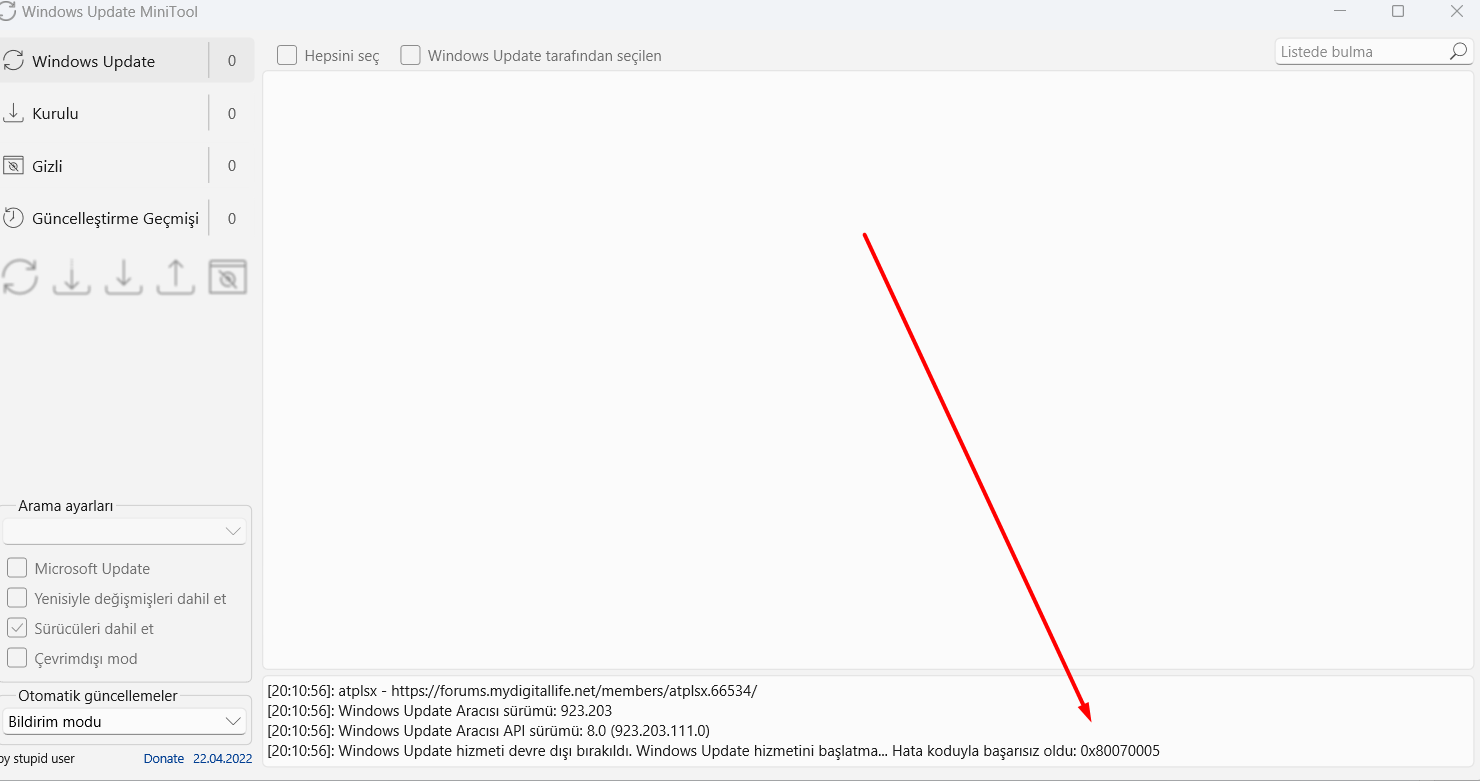Toggle Windows Update tarafından seçilen checkbox

click(410, 55)
